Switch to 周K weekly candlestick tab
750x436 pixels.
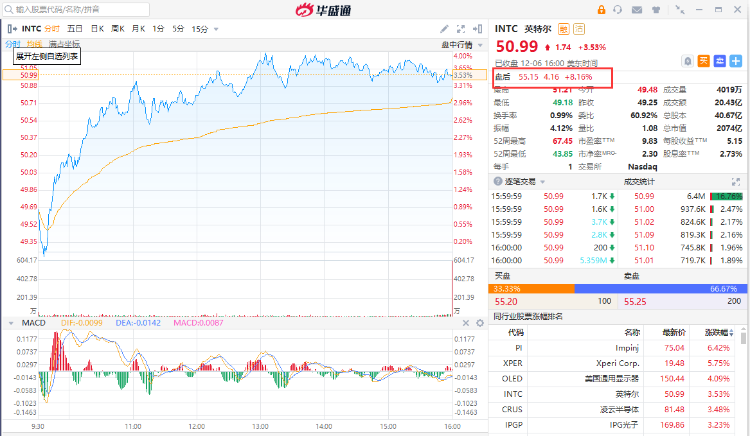(x=118, y=29)
